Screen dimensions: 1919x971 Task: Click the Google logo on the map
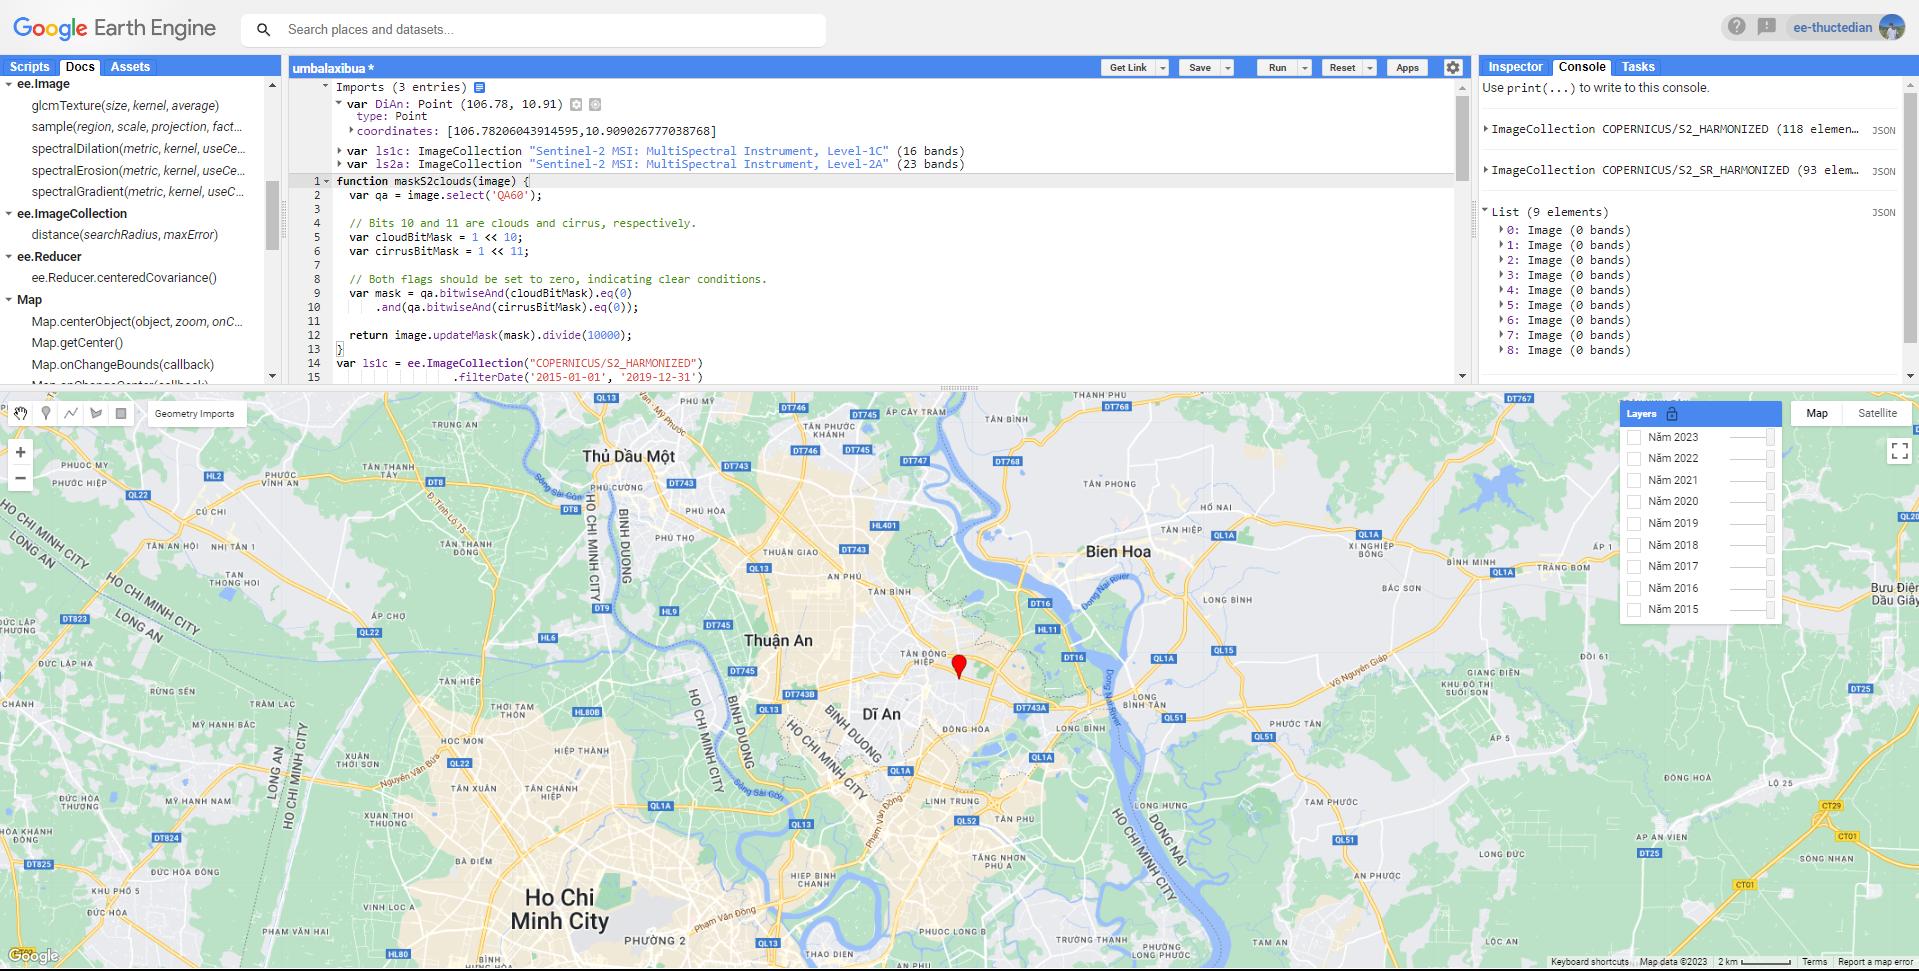[x=33, y=956]
